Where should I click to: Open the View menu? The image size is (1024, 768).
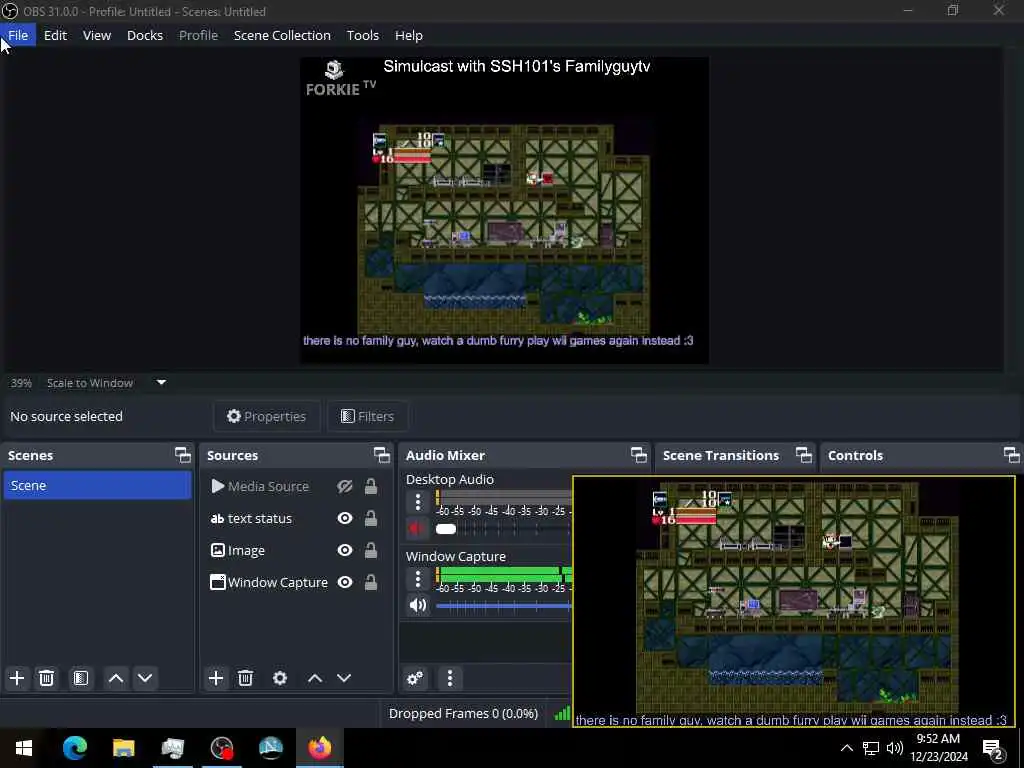point(97,35)
